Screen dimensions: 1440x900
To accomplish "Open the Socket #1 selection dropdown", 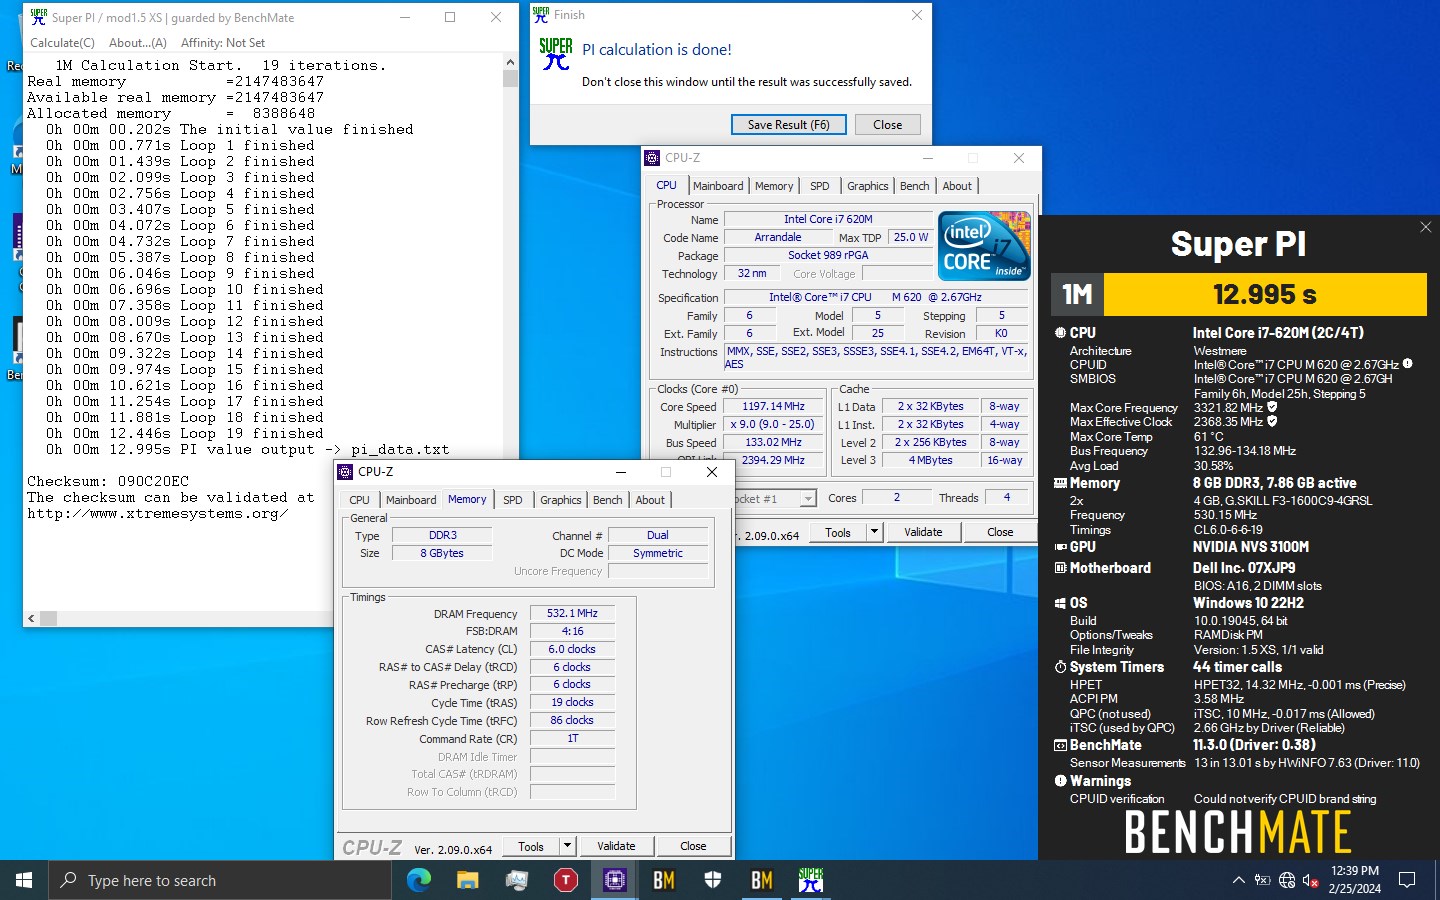I will [x=807, y=498].
